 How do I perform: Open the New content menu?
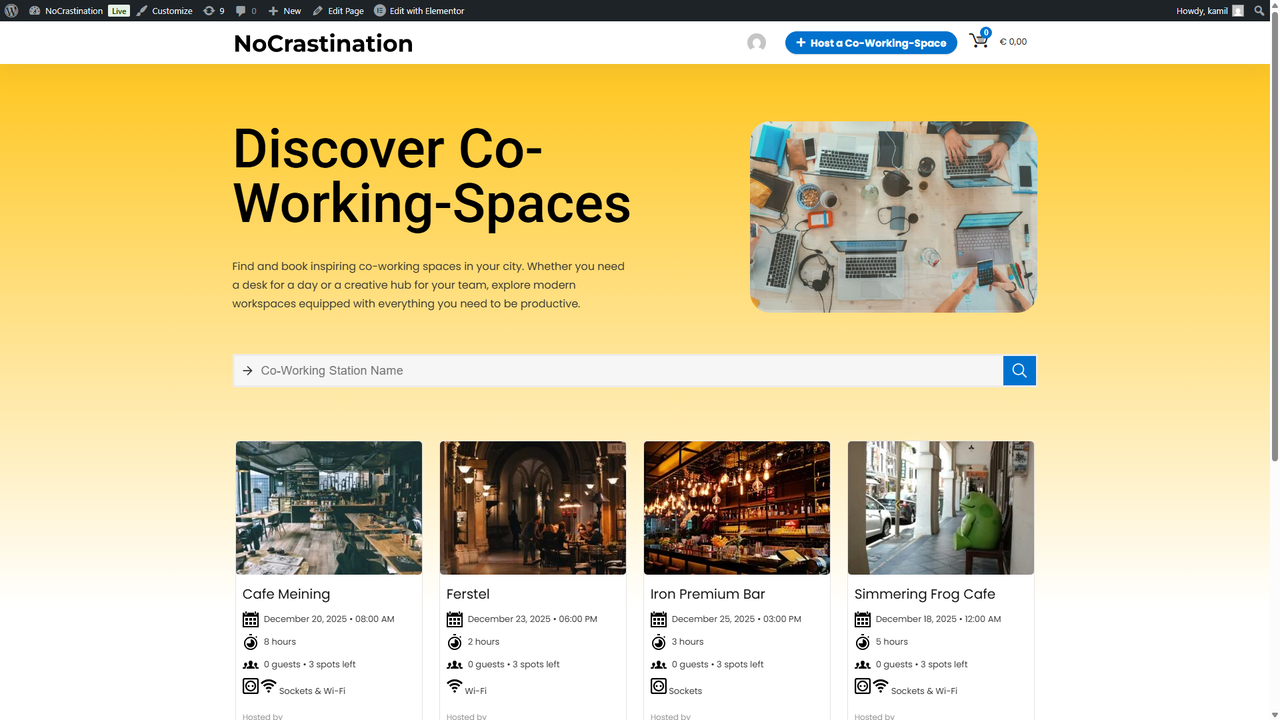(285, 10)
